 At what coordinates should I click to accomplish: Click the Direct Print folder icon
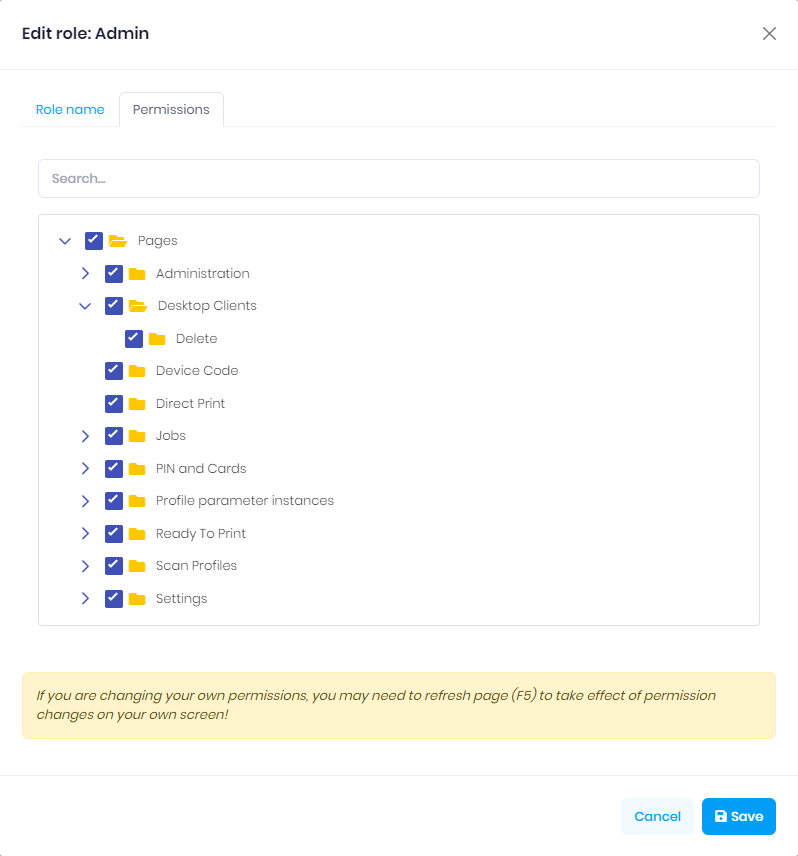coord(137,404)
